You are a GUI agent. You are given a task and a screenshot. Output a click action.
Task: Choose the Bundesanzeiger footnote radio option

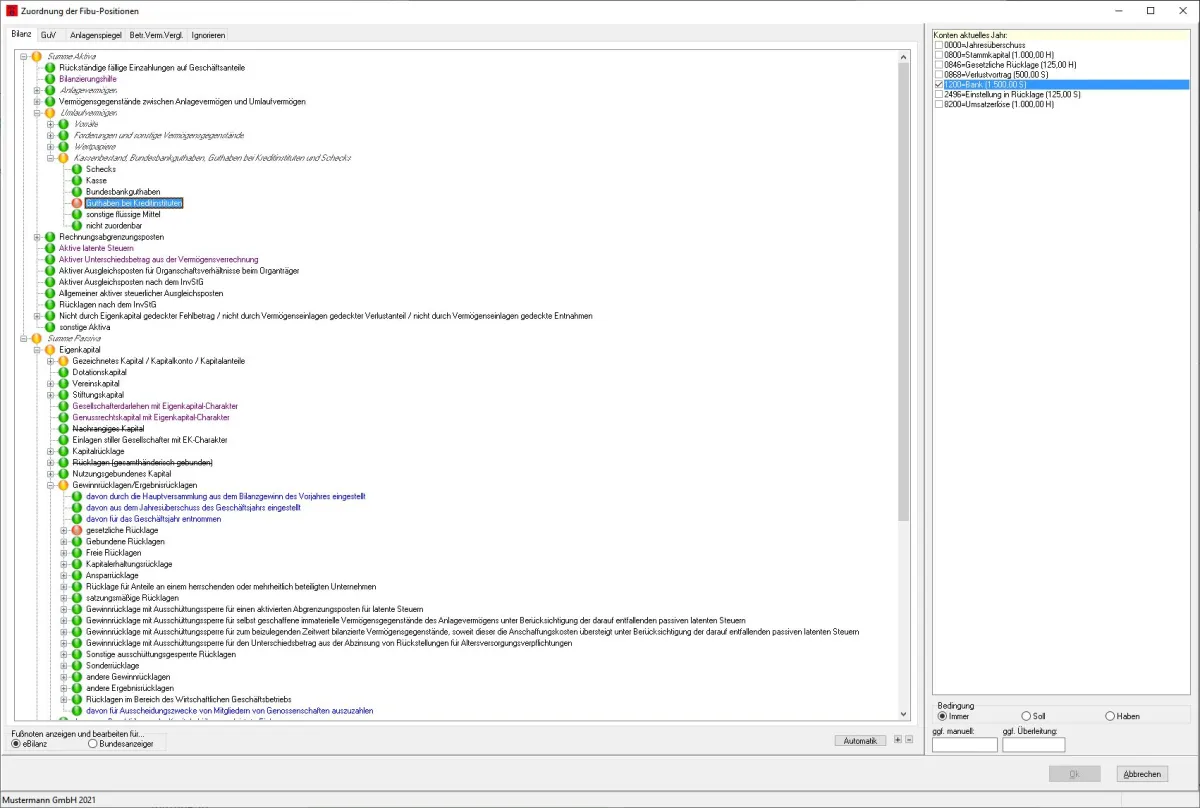(x=93, y=744)
